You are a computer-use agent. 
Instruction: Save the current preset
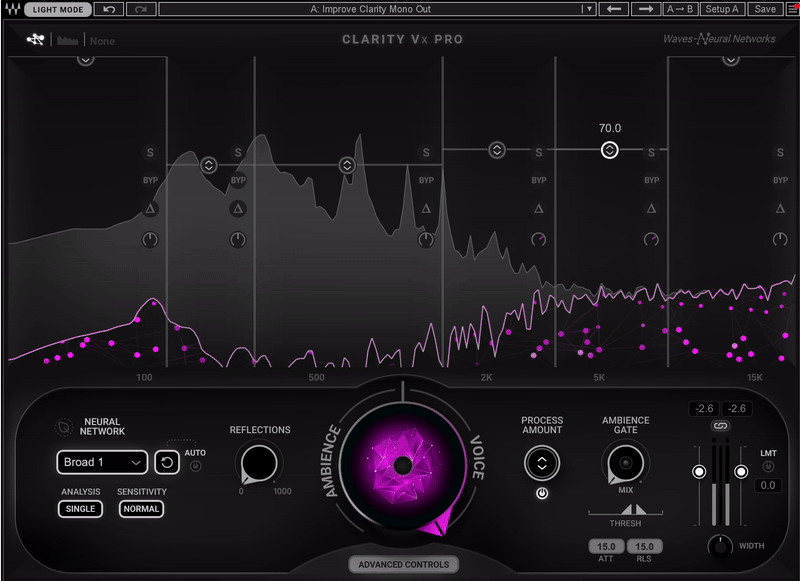click(765, 9)
